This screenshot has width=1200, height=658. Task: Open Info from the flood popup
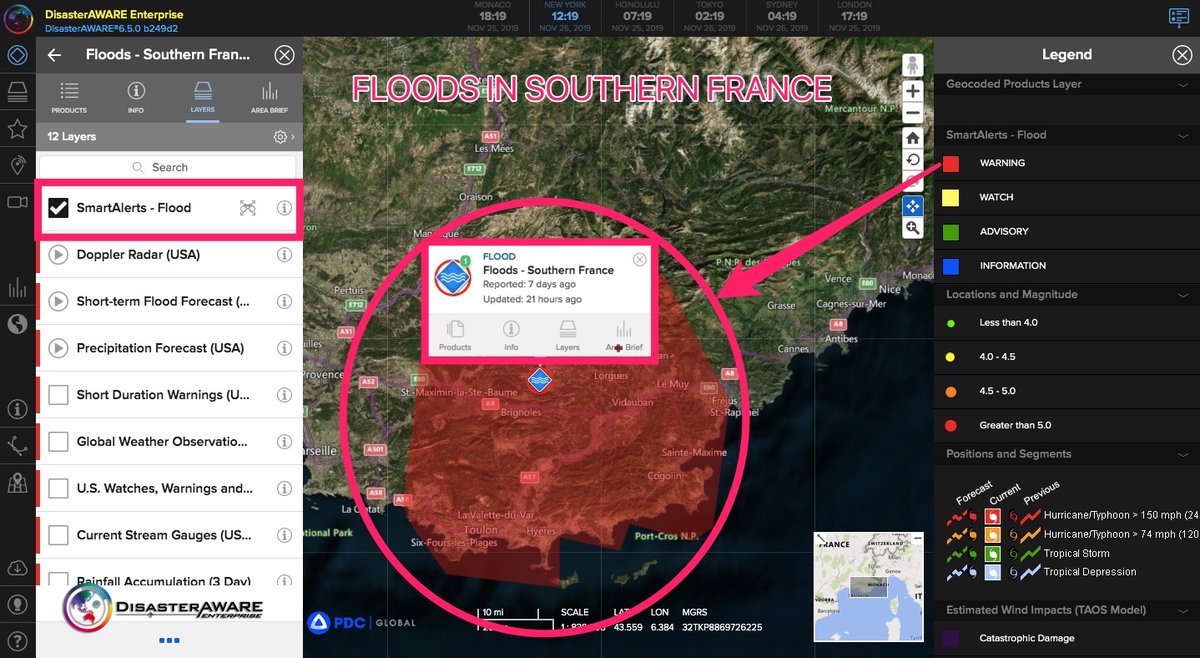511,336
